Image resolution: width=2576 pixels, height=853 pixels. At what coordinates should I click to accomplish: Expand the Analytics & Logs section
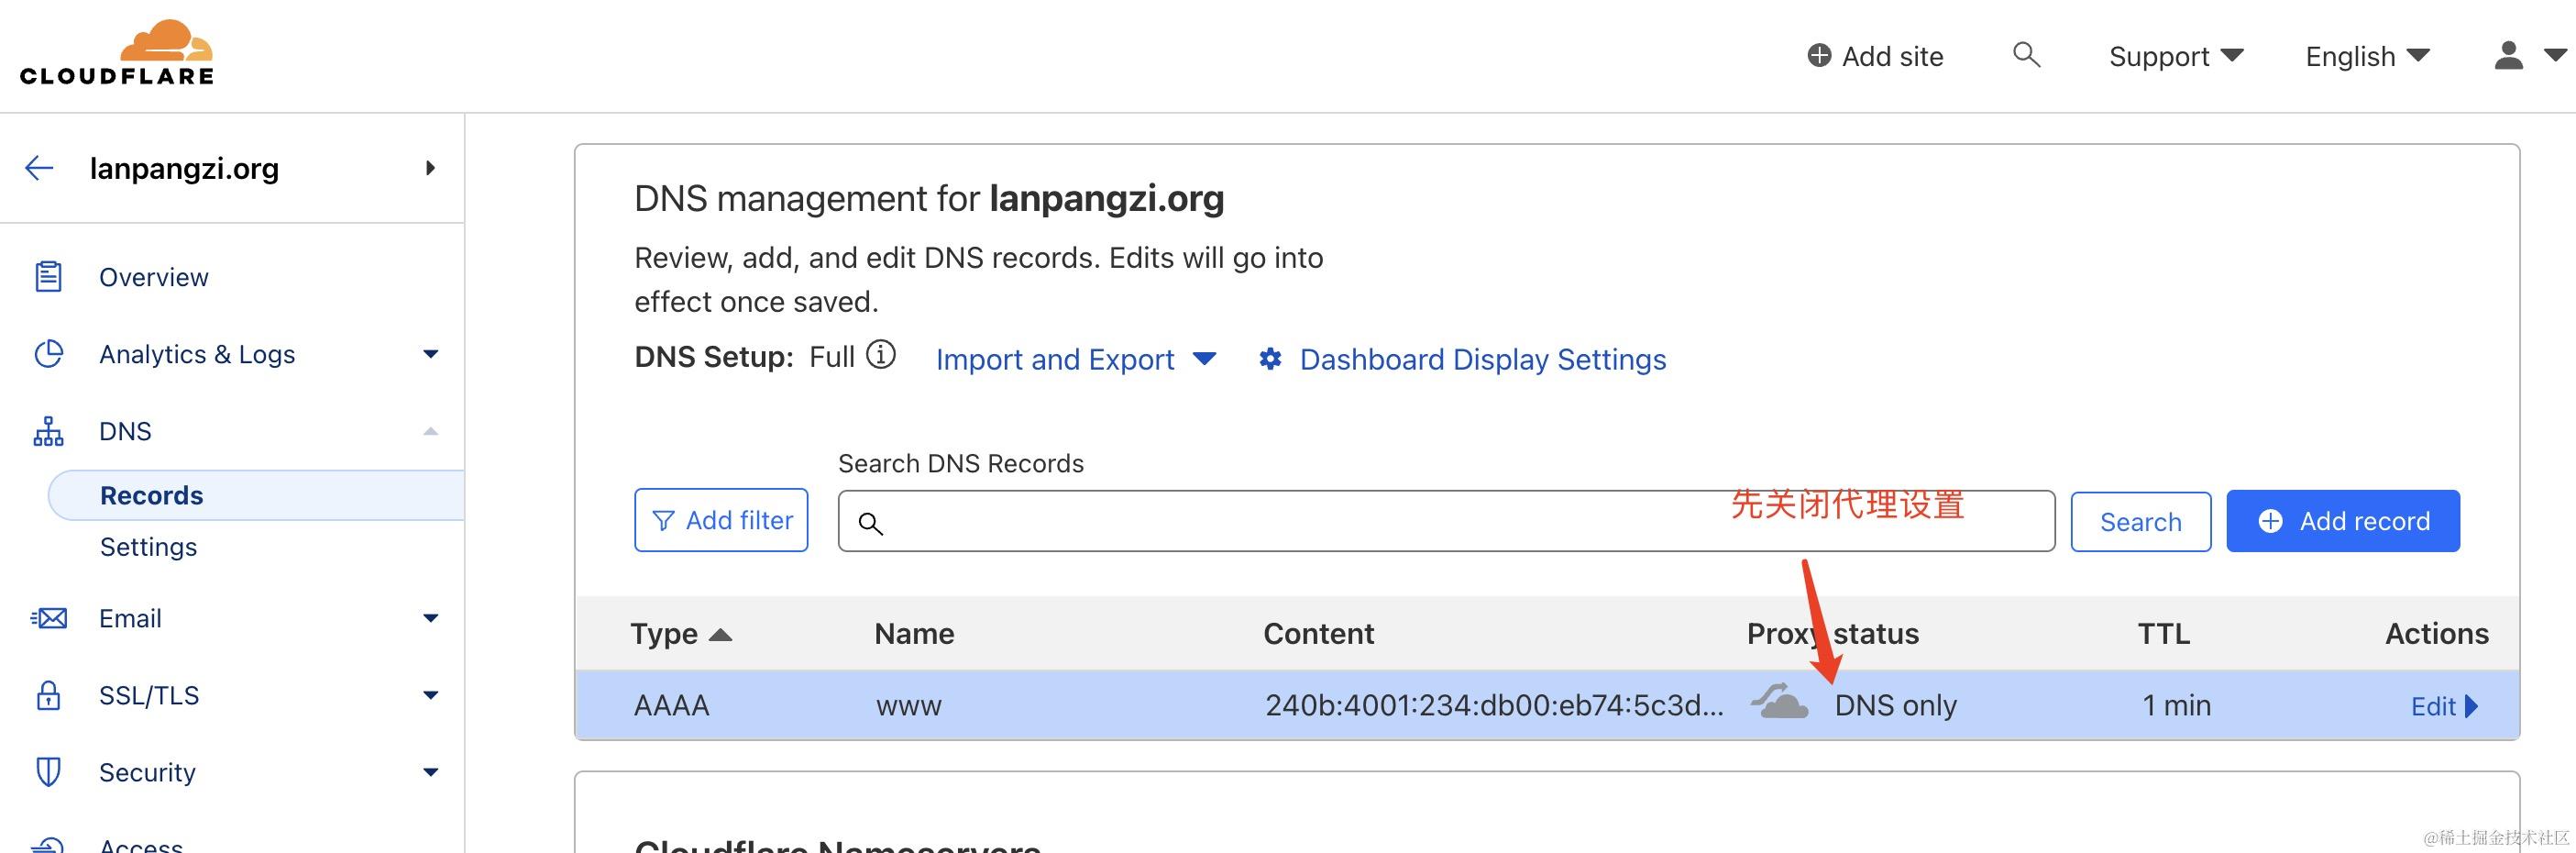point(430,354)
